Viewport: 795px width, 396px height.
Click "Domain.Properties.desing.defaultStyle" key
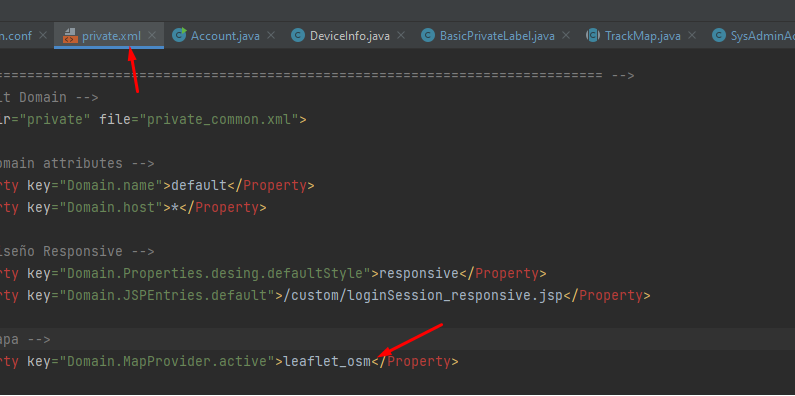pos(215,273)
